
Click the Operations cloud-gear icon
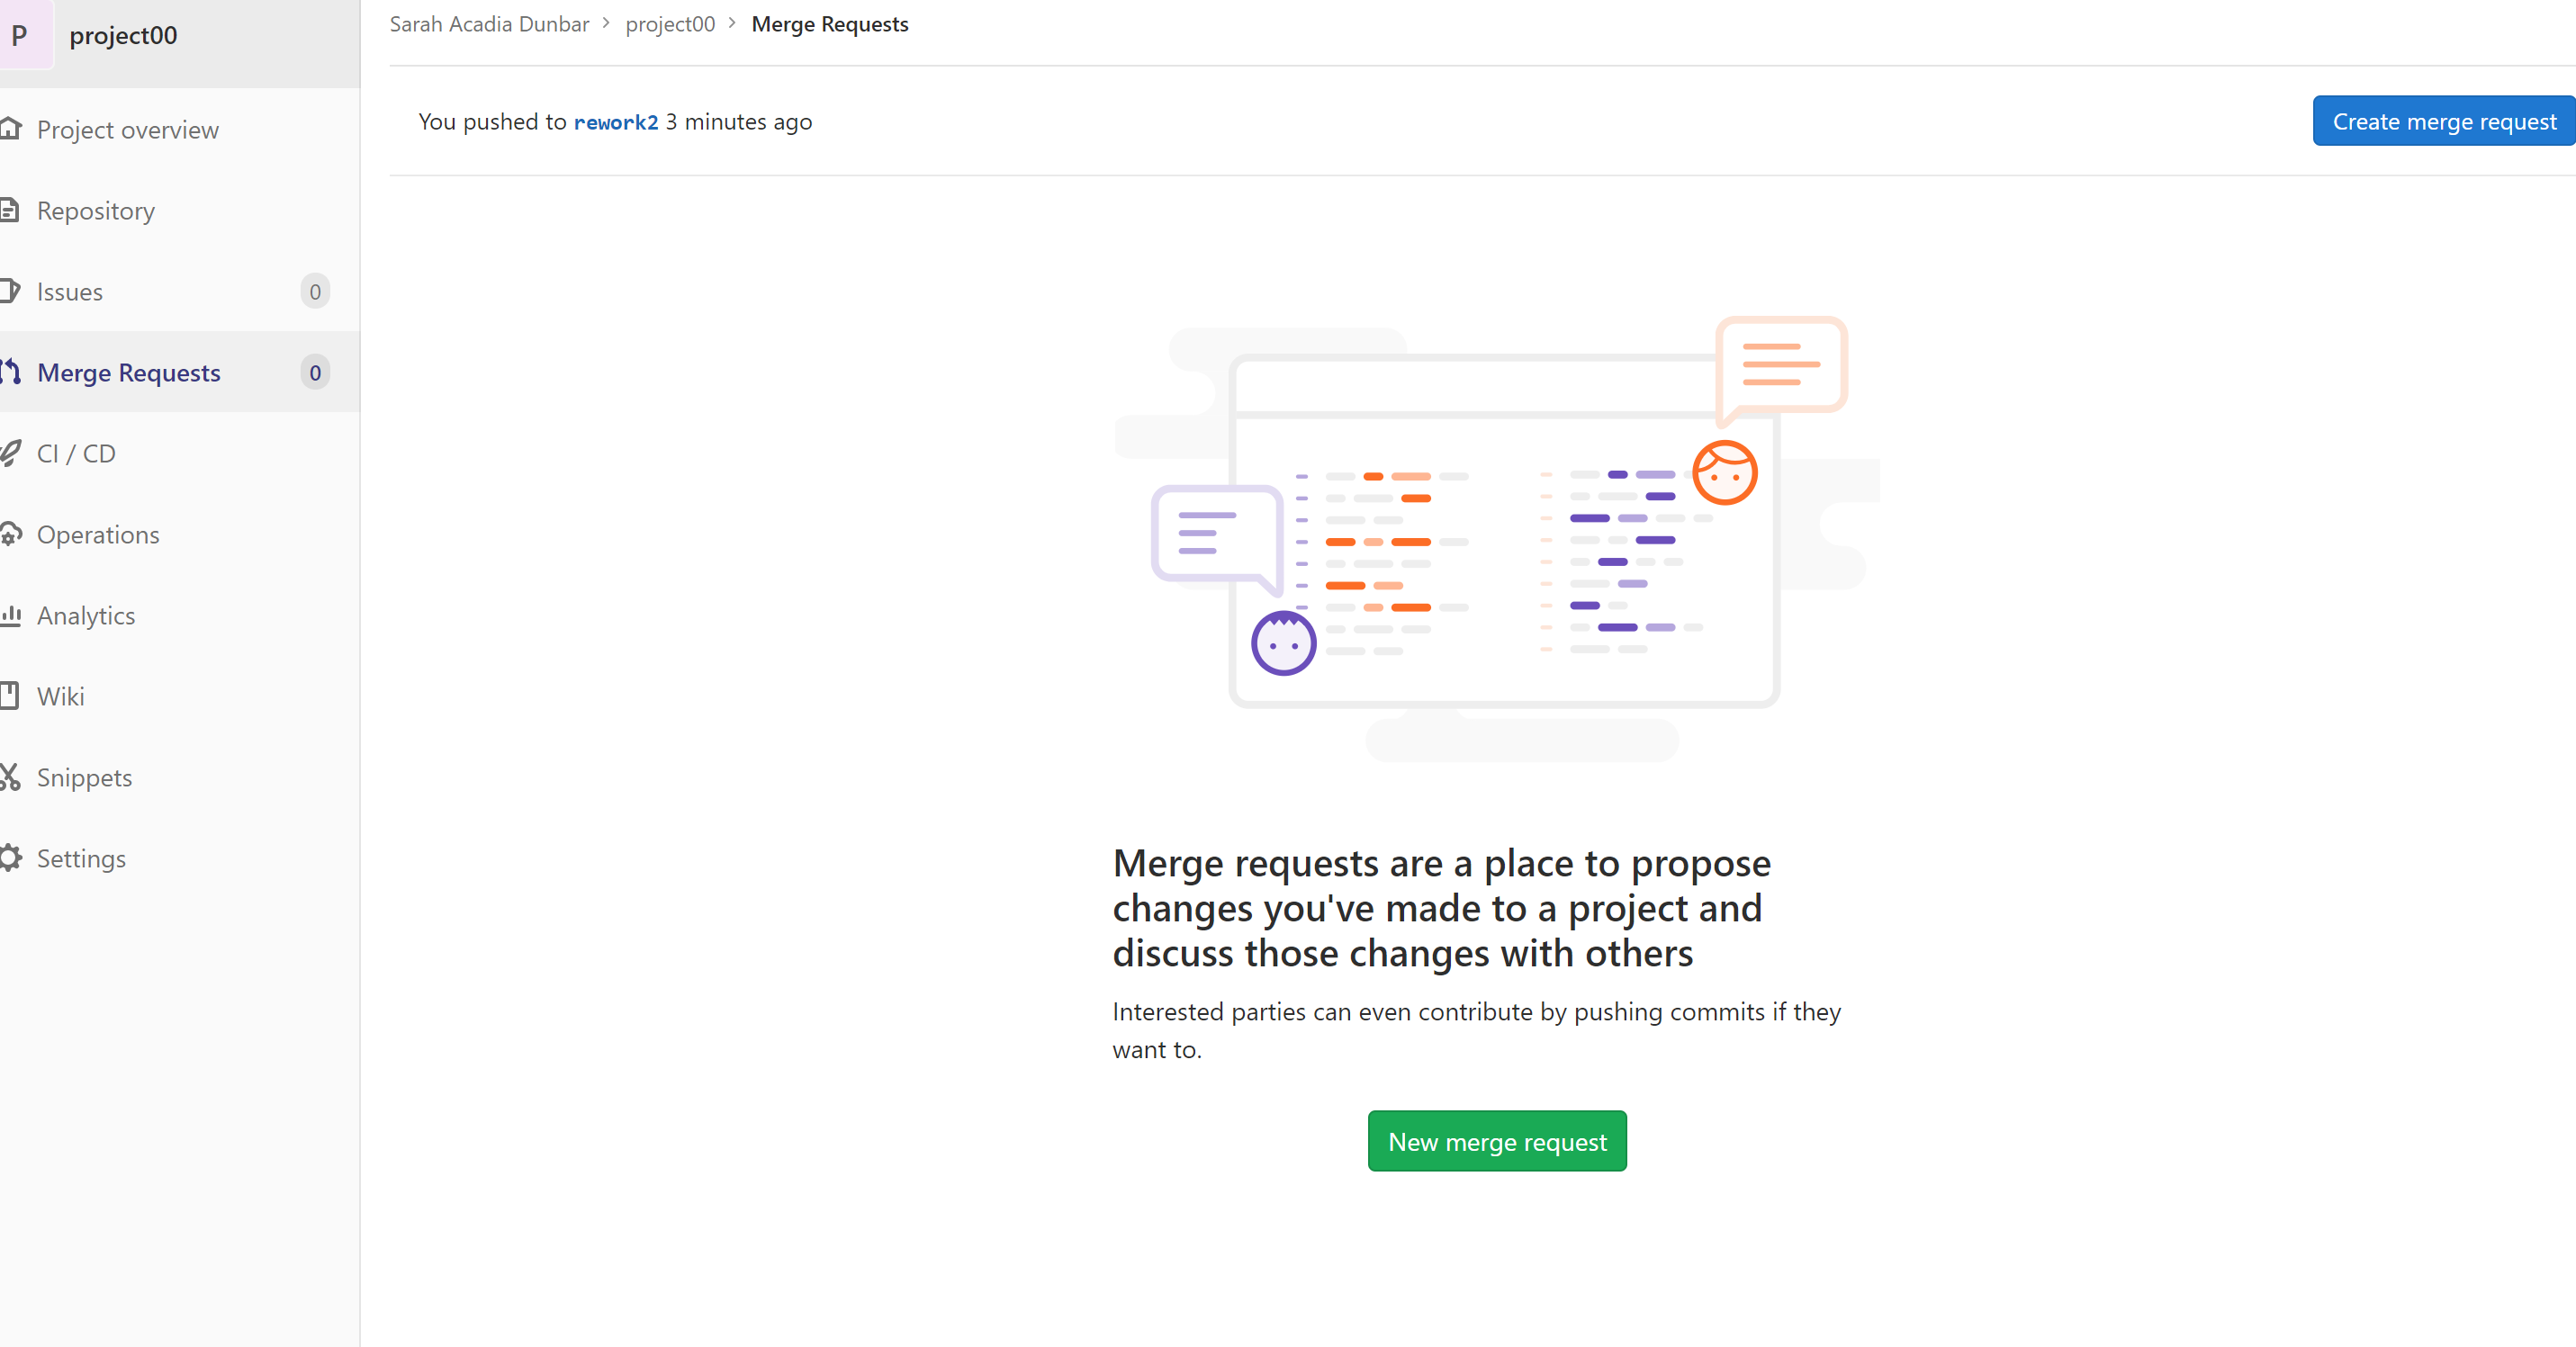coord(10,534)
